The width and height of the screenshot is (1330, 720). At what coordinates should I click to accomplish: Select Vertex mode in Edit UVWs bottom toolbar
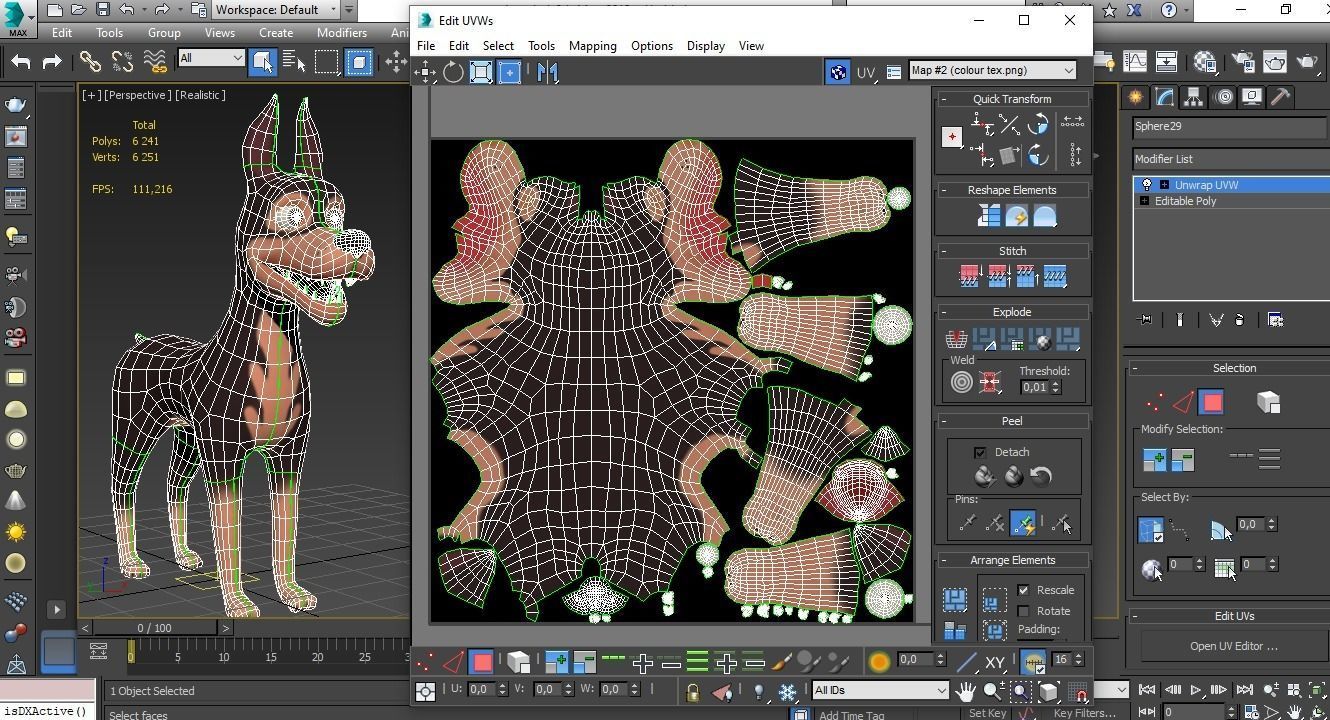tap(425, 661)
